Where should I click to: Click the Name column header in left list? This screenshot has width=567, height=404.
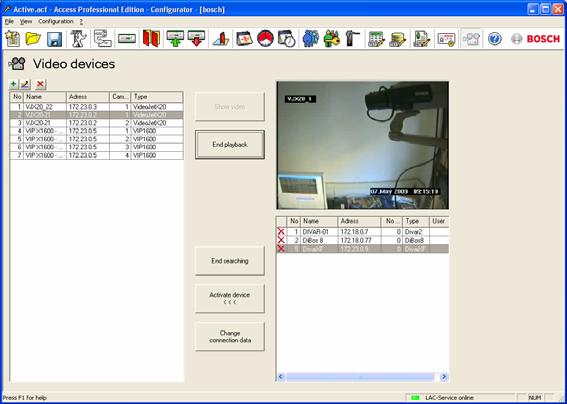point(45,97)
